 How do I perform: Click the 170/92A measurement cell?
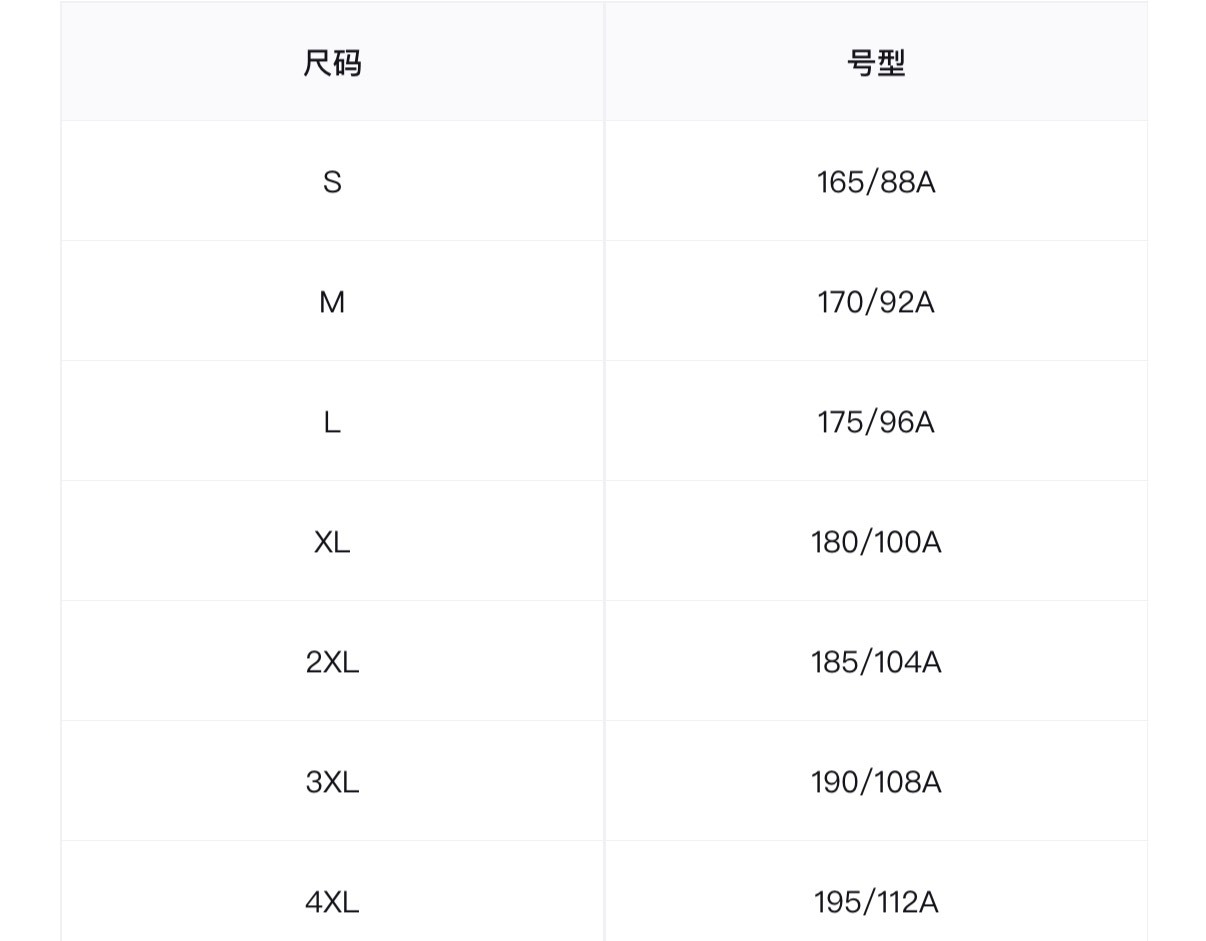[x=876, y=302]
